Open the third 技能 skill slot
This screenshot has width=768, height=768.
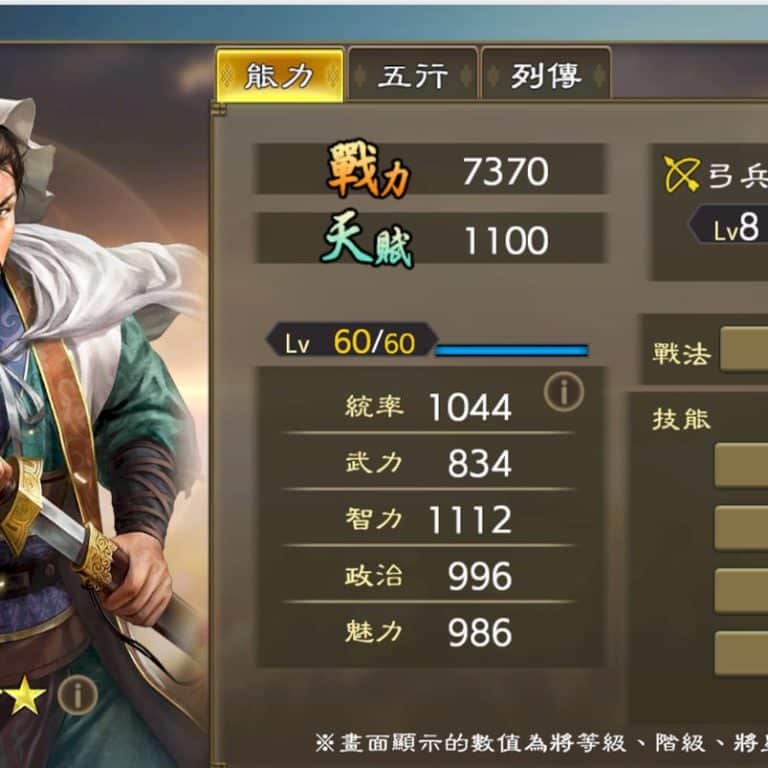pyautogui.click(x=741, y=591)
